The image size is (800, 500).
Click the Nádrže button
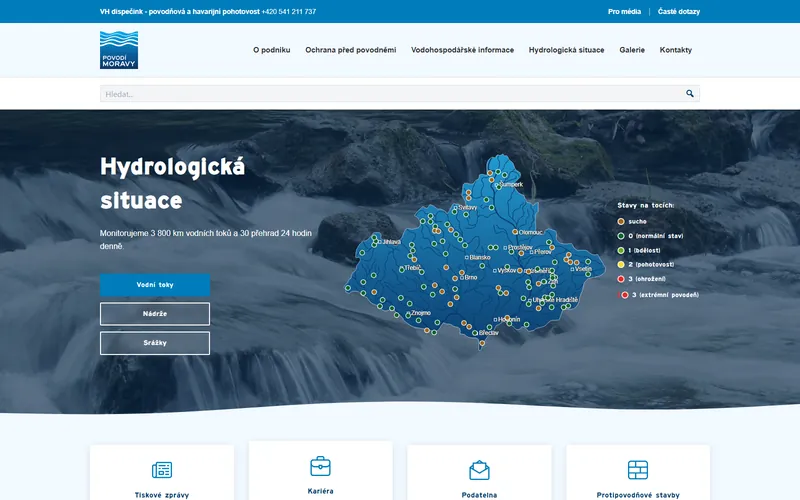point(155,314)
